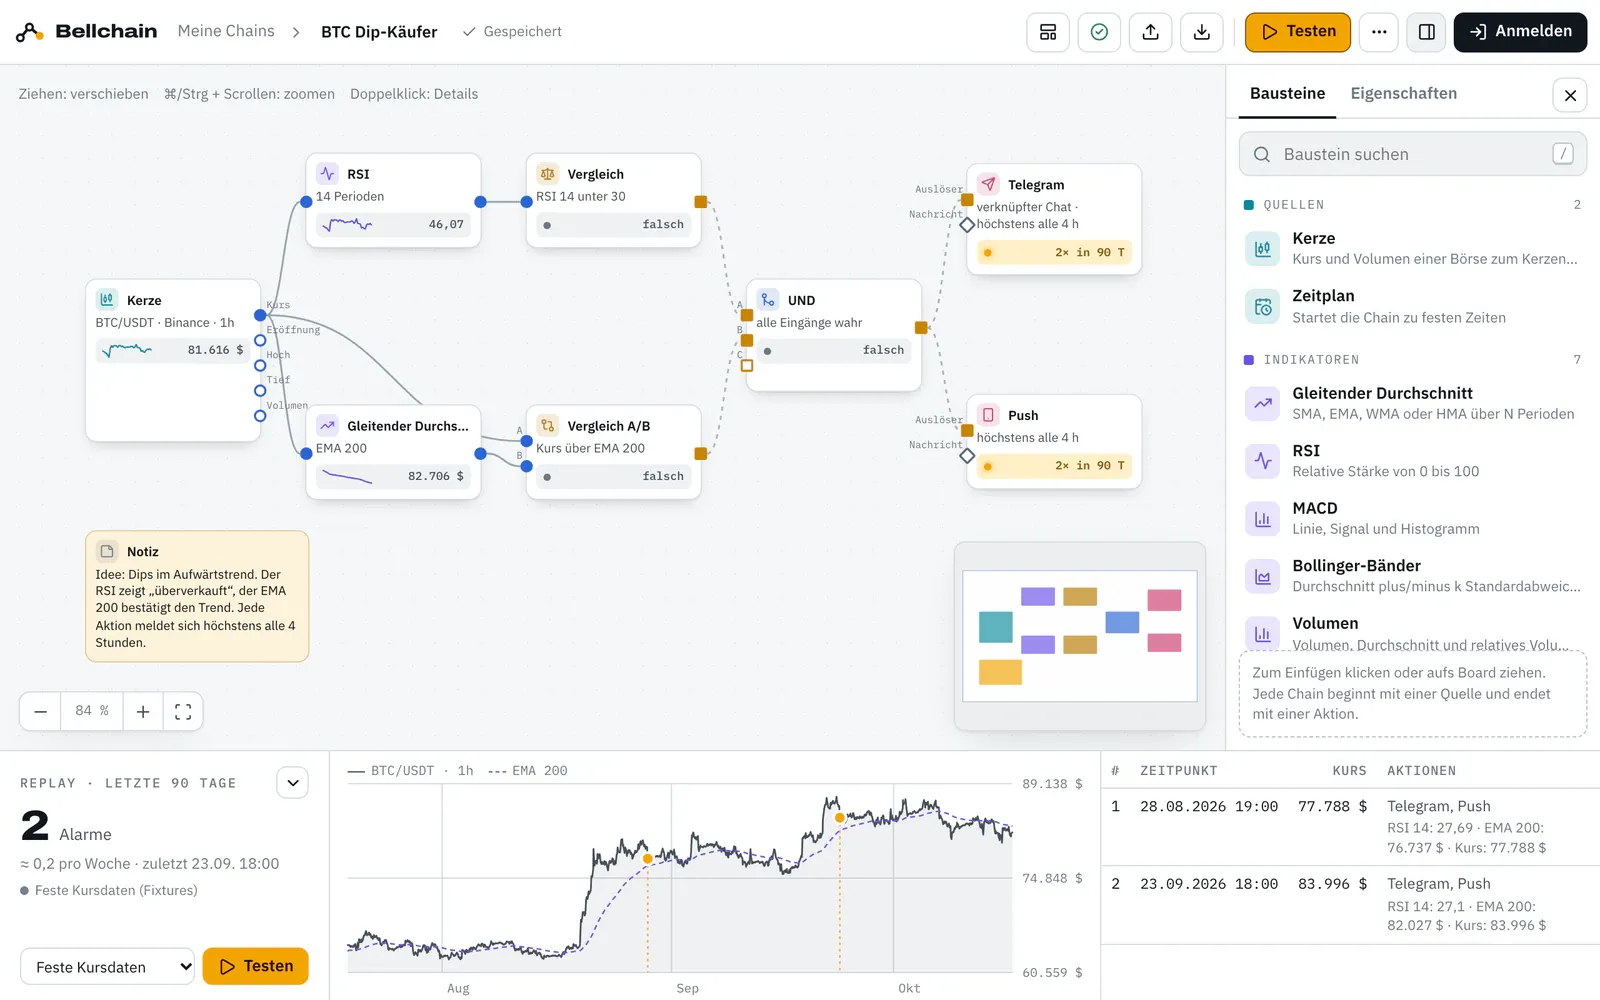Click the board minimap overview

click(1080, 636)
